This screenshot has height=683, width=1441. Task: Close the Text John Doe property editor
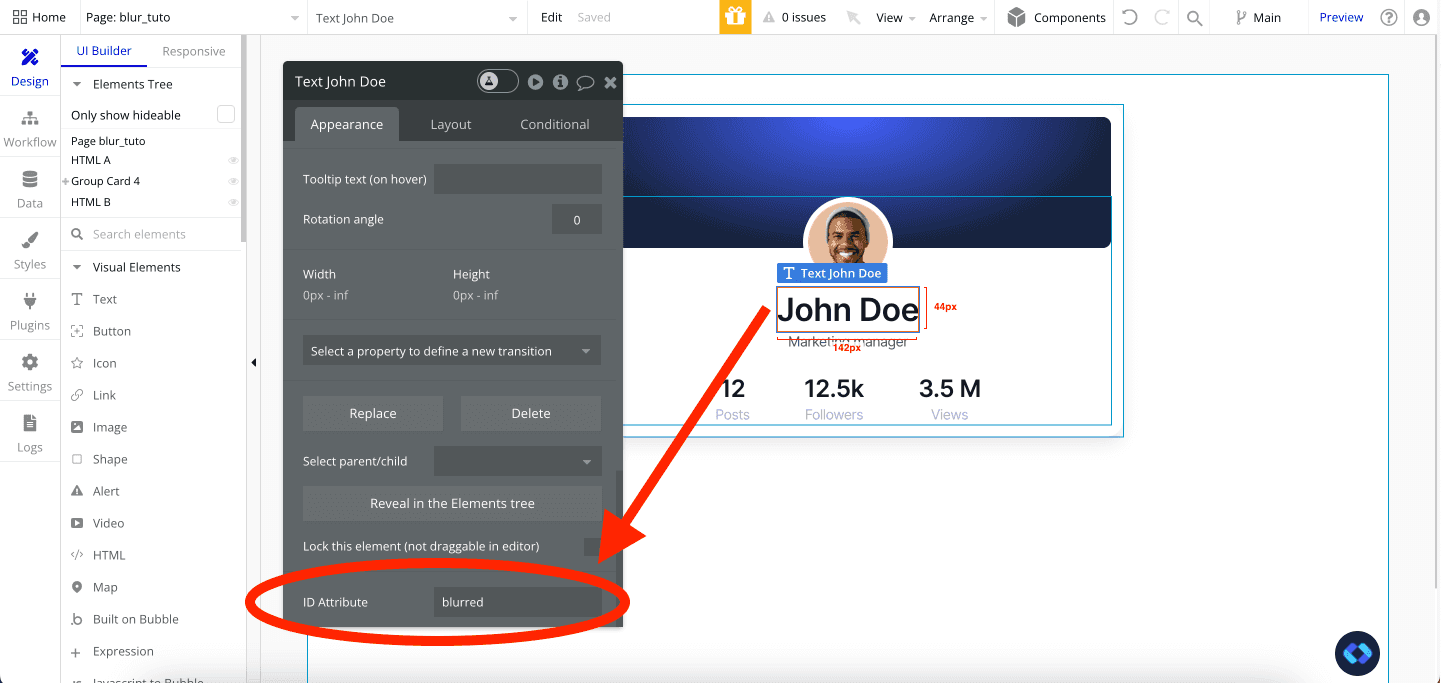point(611,82)
